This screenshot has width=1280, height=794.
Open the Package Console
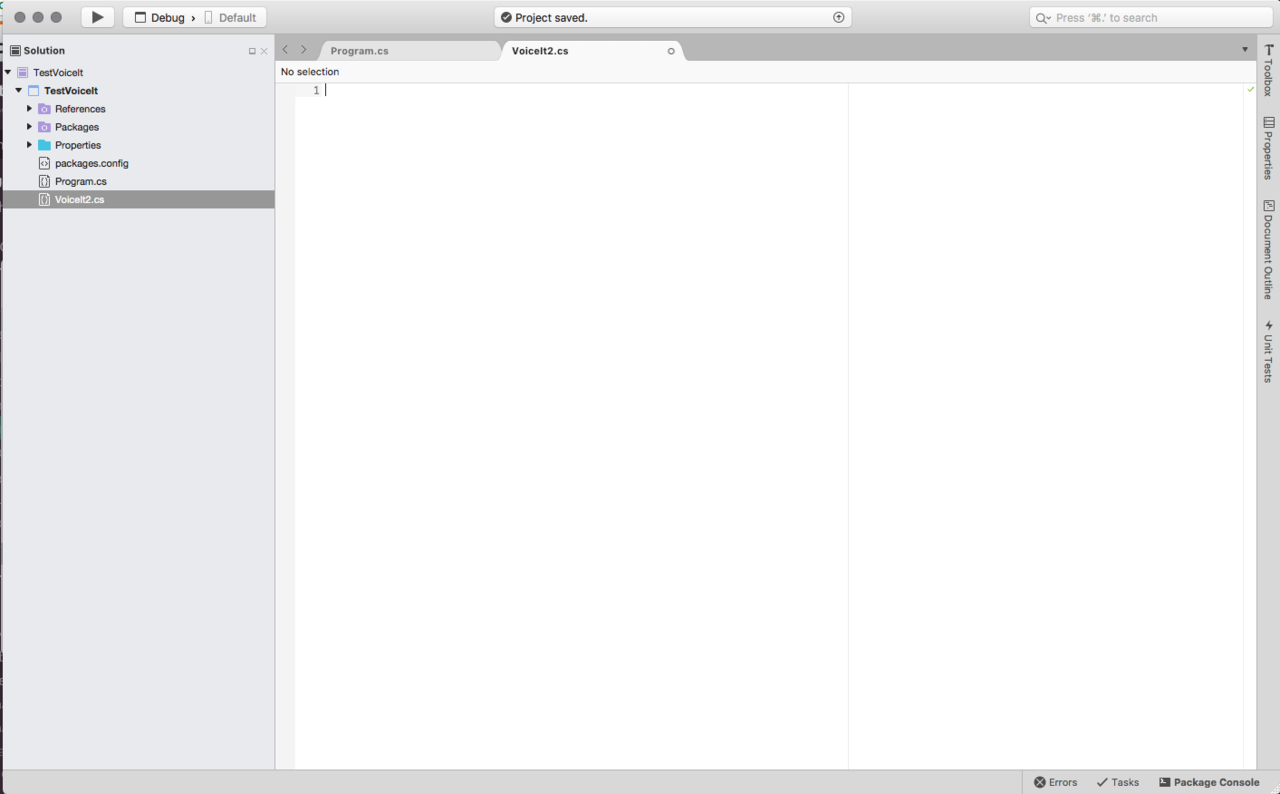pyautogui.click(x=1209, y=782)
